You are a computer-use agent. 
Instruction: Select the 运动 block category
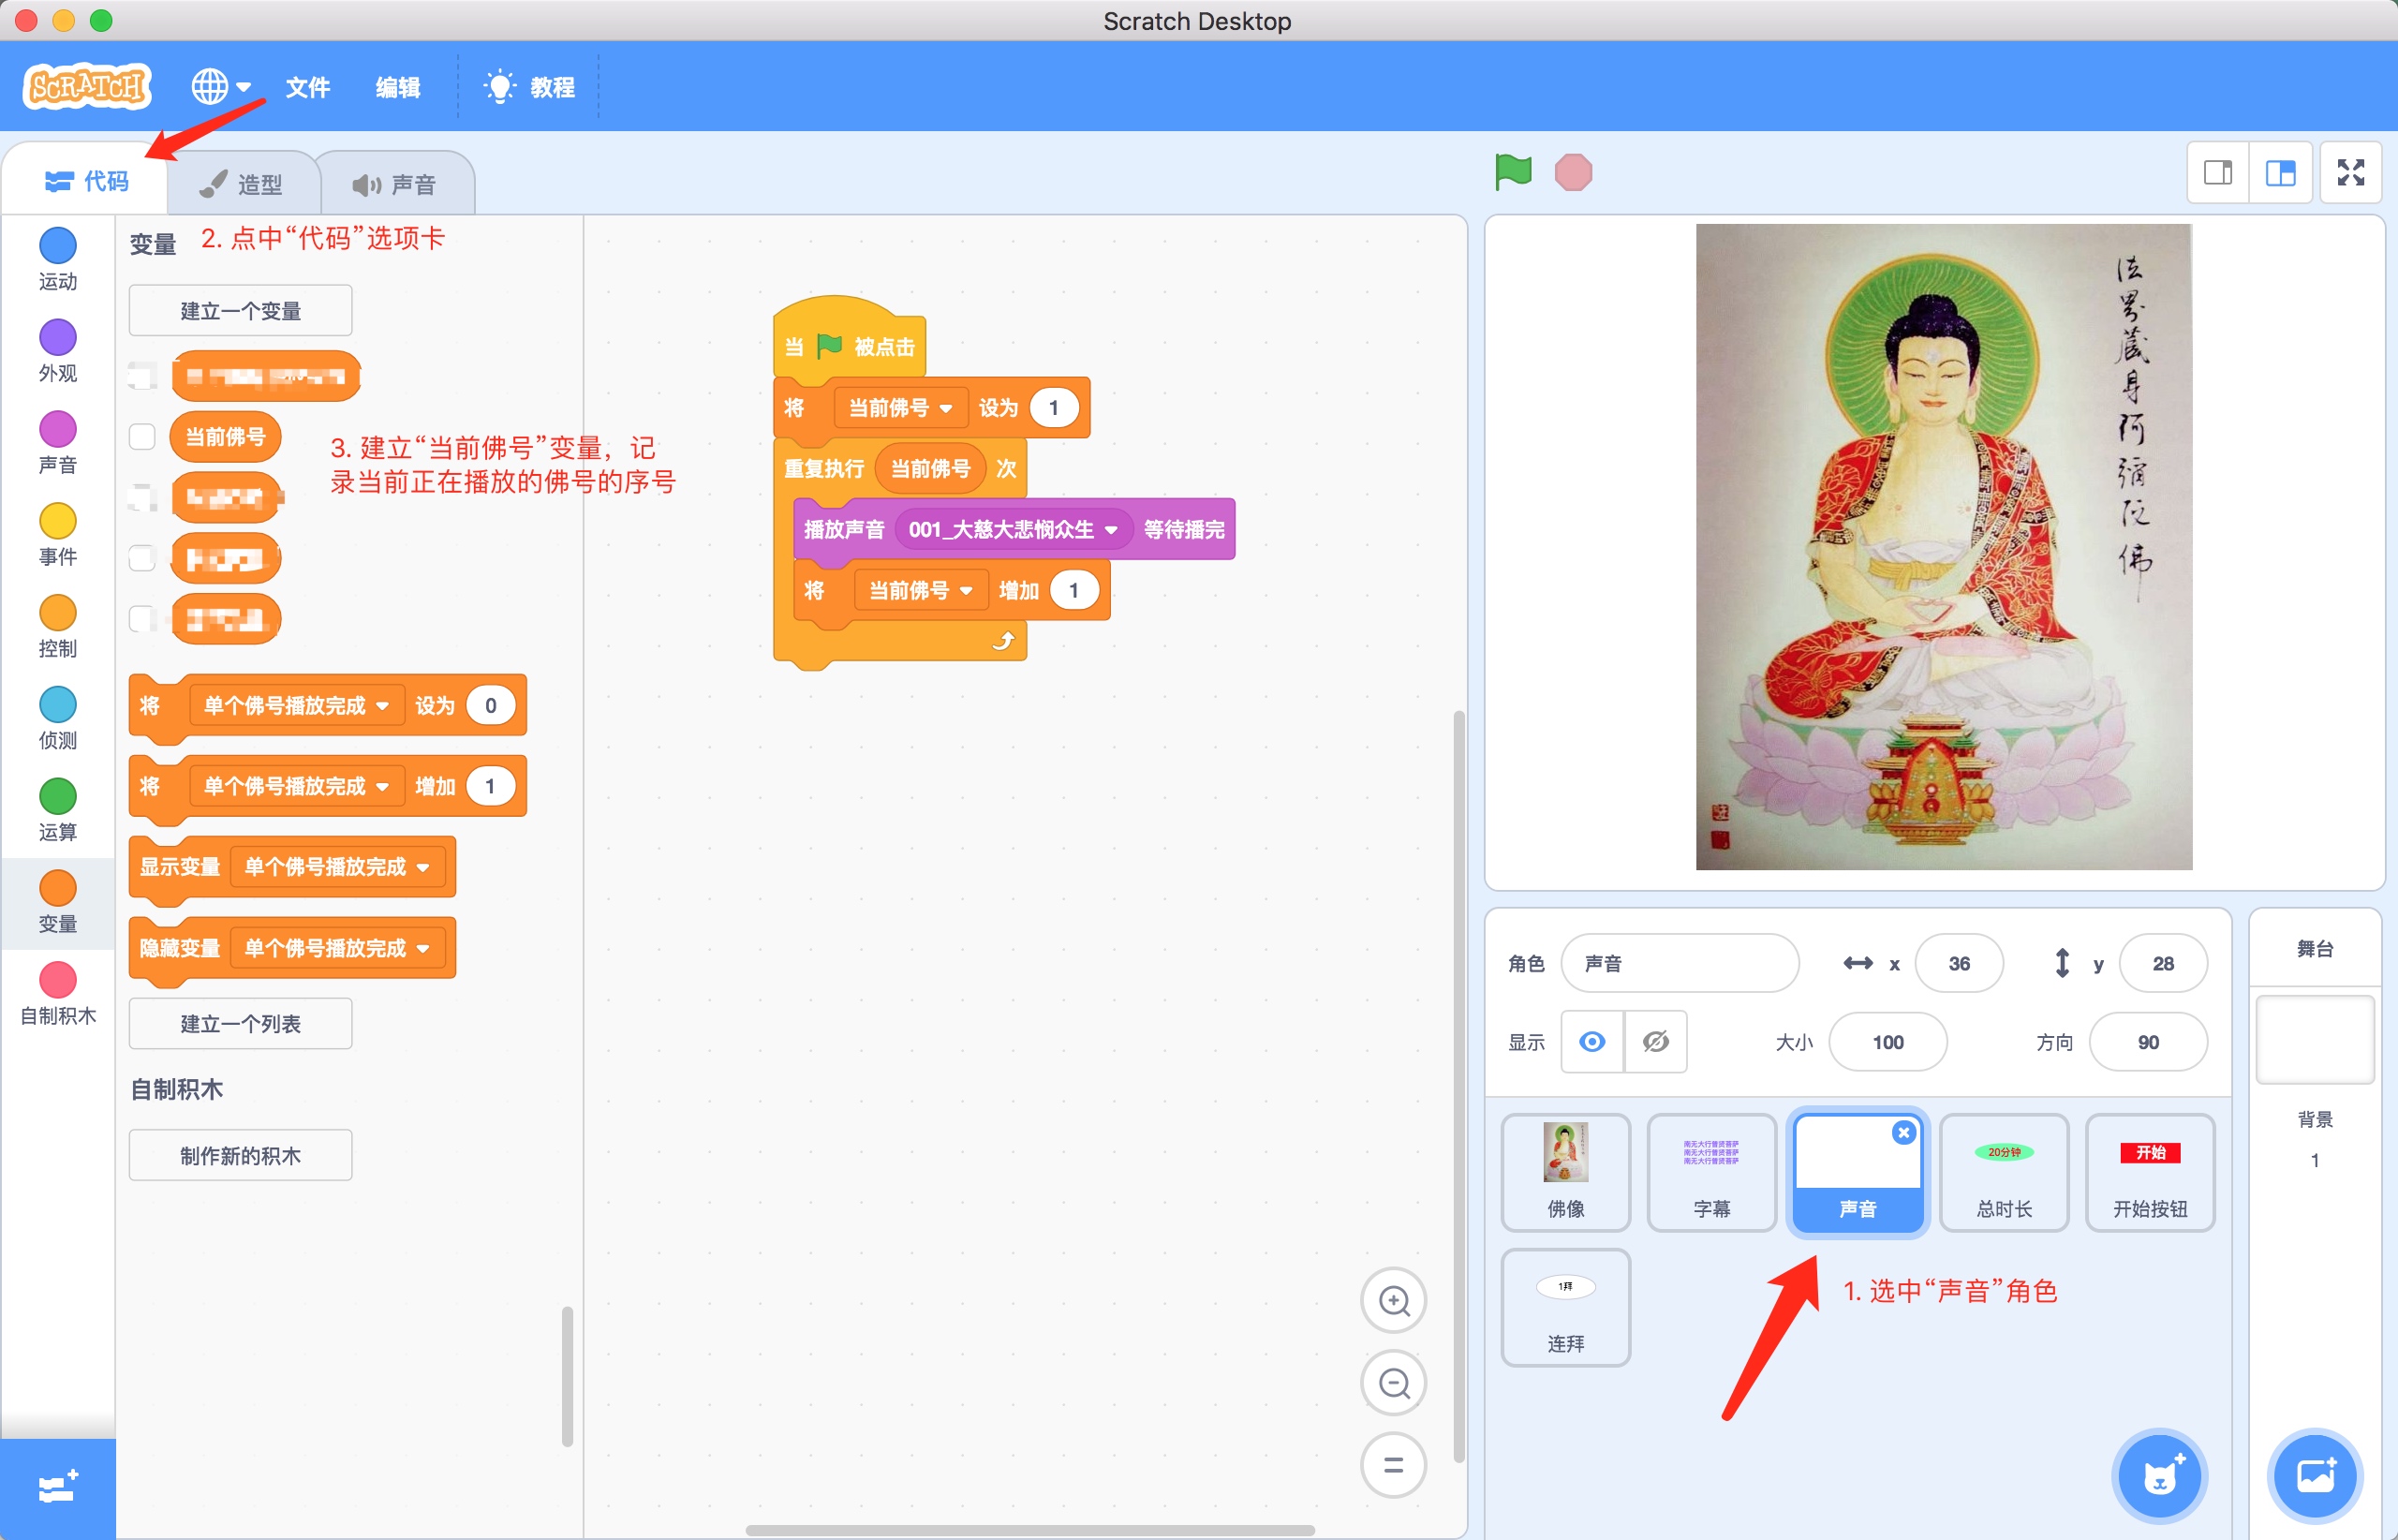58,260
